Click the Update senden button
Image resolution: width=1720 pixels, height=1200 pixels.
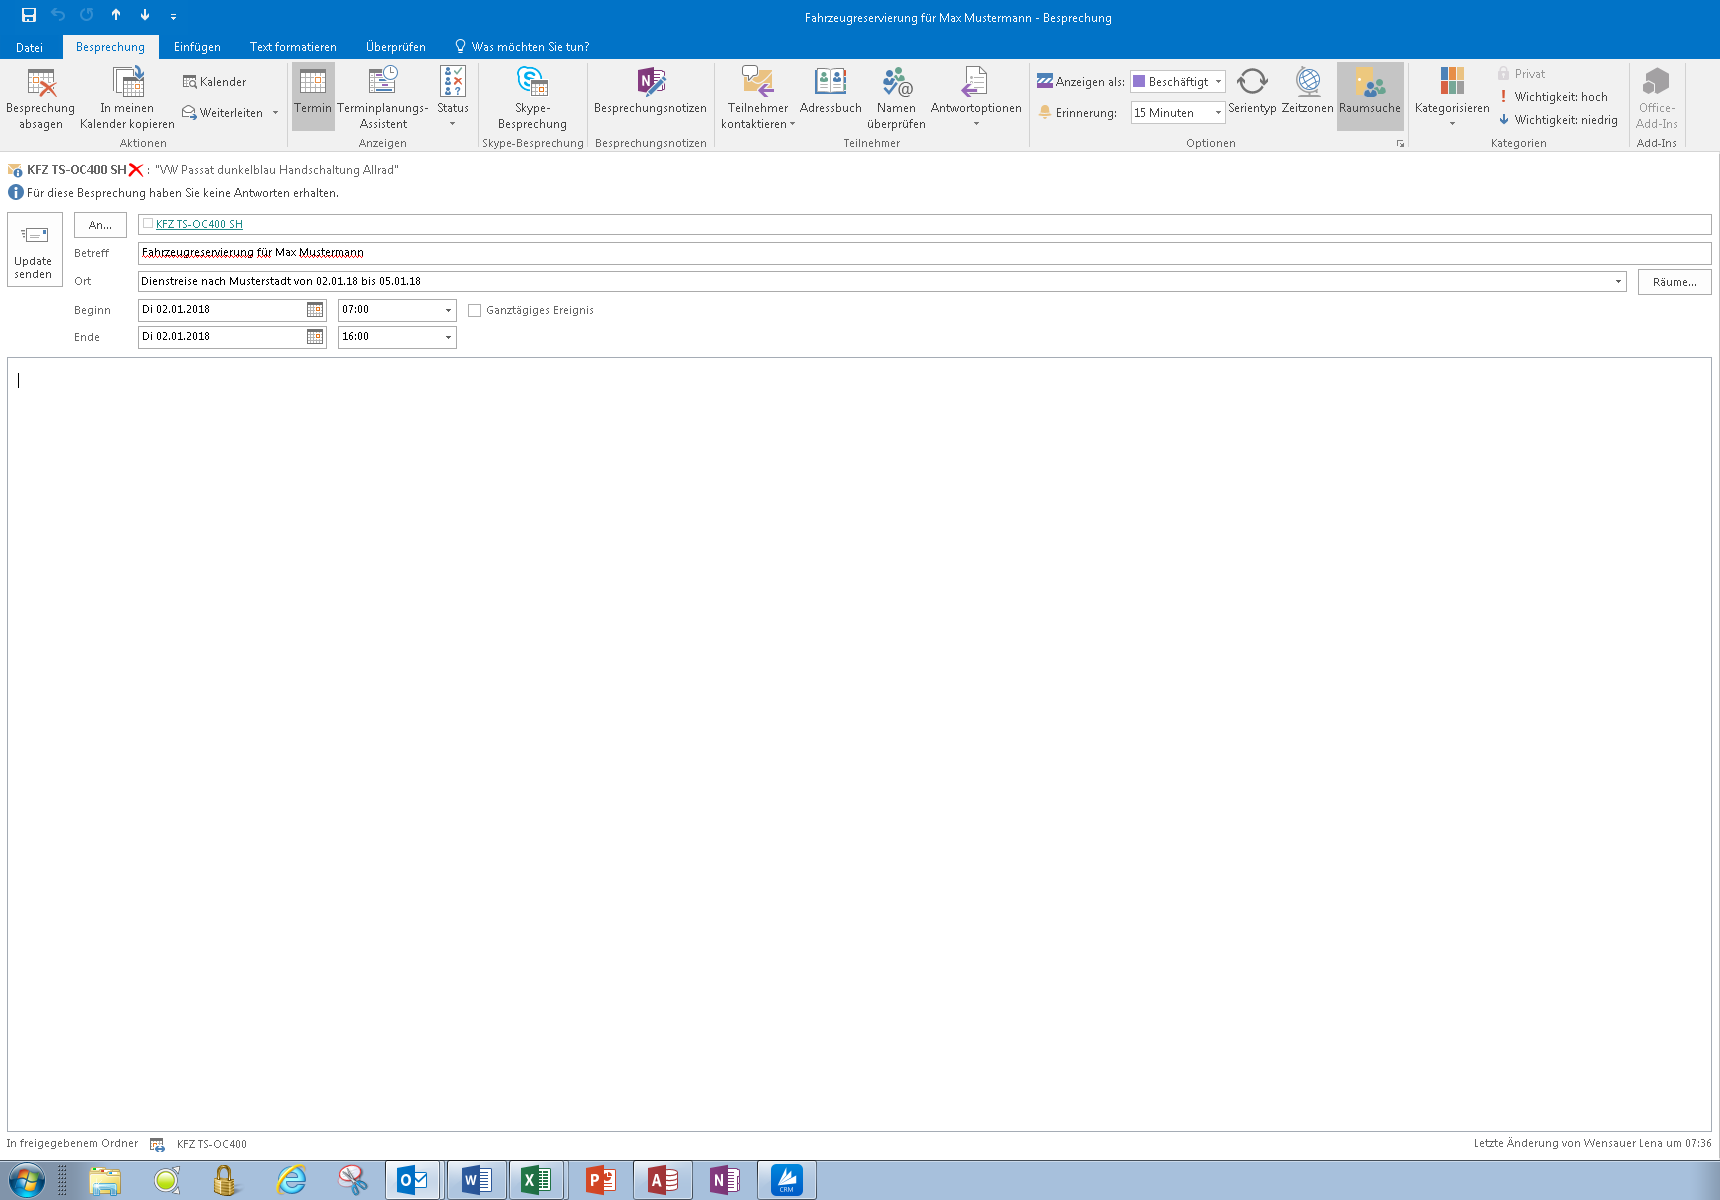click(34, 249)
